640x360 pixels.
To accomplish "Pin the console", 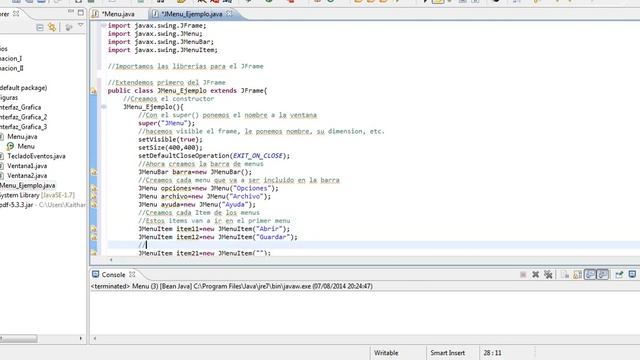I will pos(619,275).
